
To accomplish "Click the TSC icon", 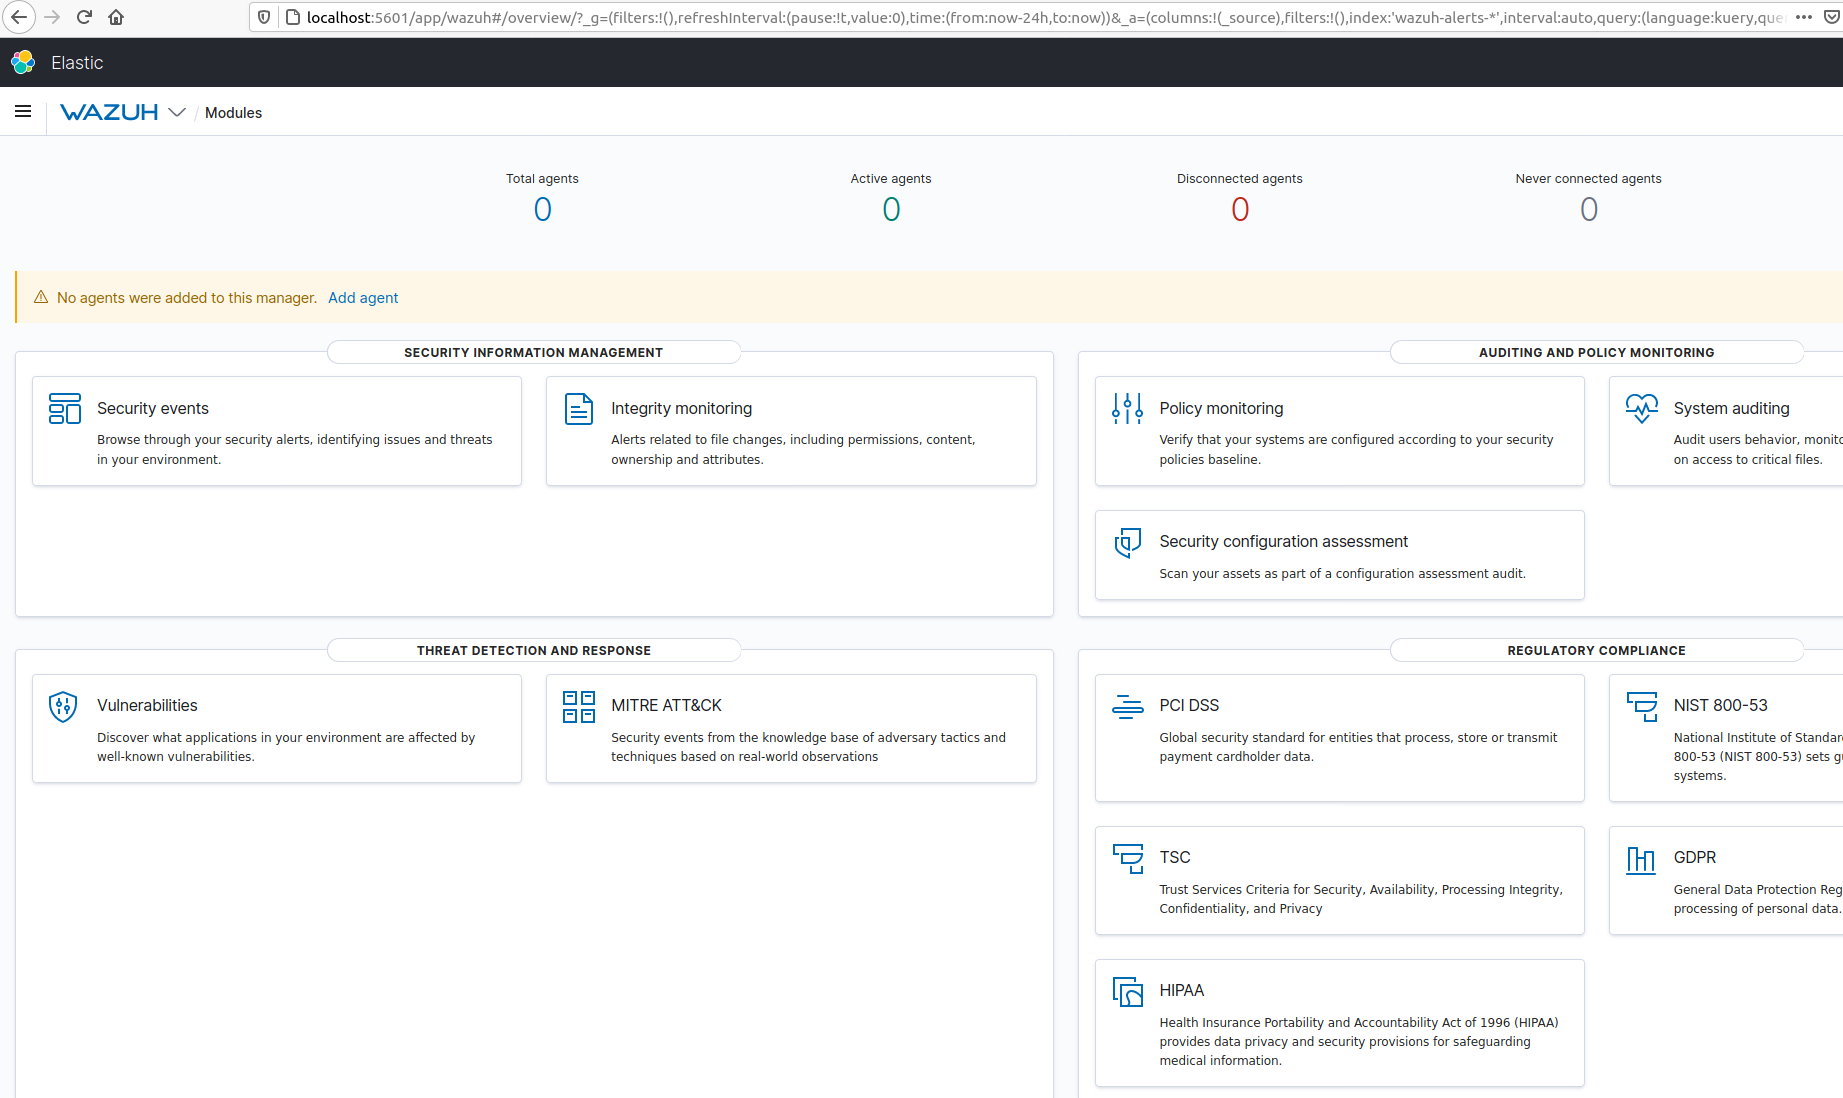I will click(1127, 858).
